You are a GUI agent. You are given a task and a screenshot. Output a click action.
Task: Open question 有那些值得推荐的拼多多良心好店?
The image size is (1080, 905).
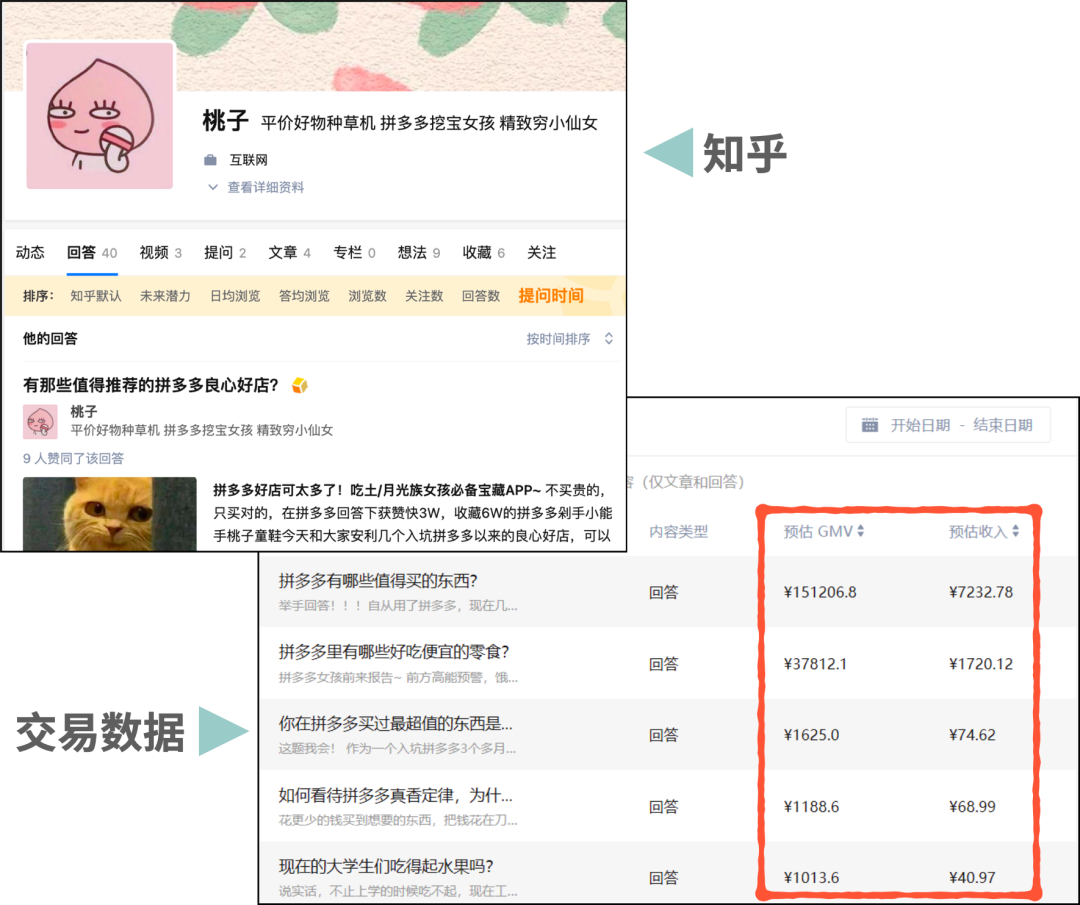[x=150, y=385]
